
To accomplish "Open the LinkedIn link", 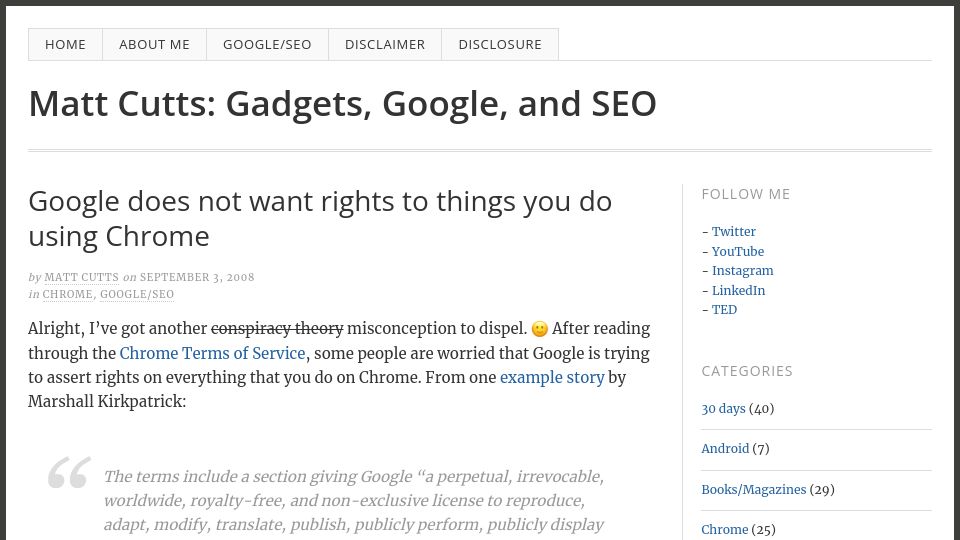I will click(738, 290).
